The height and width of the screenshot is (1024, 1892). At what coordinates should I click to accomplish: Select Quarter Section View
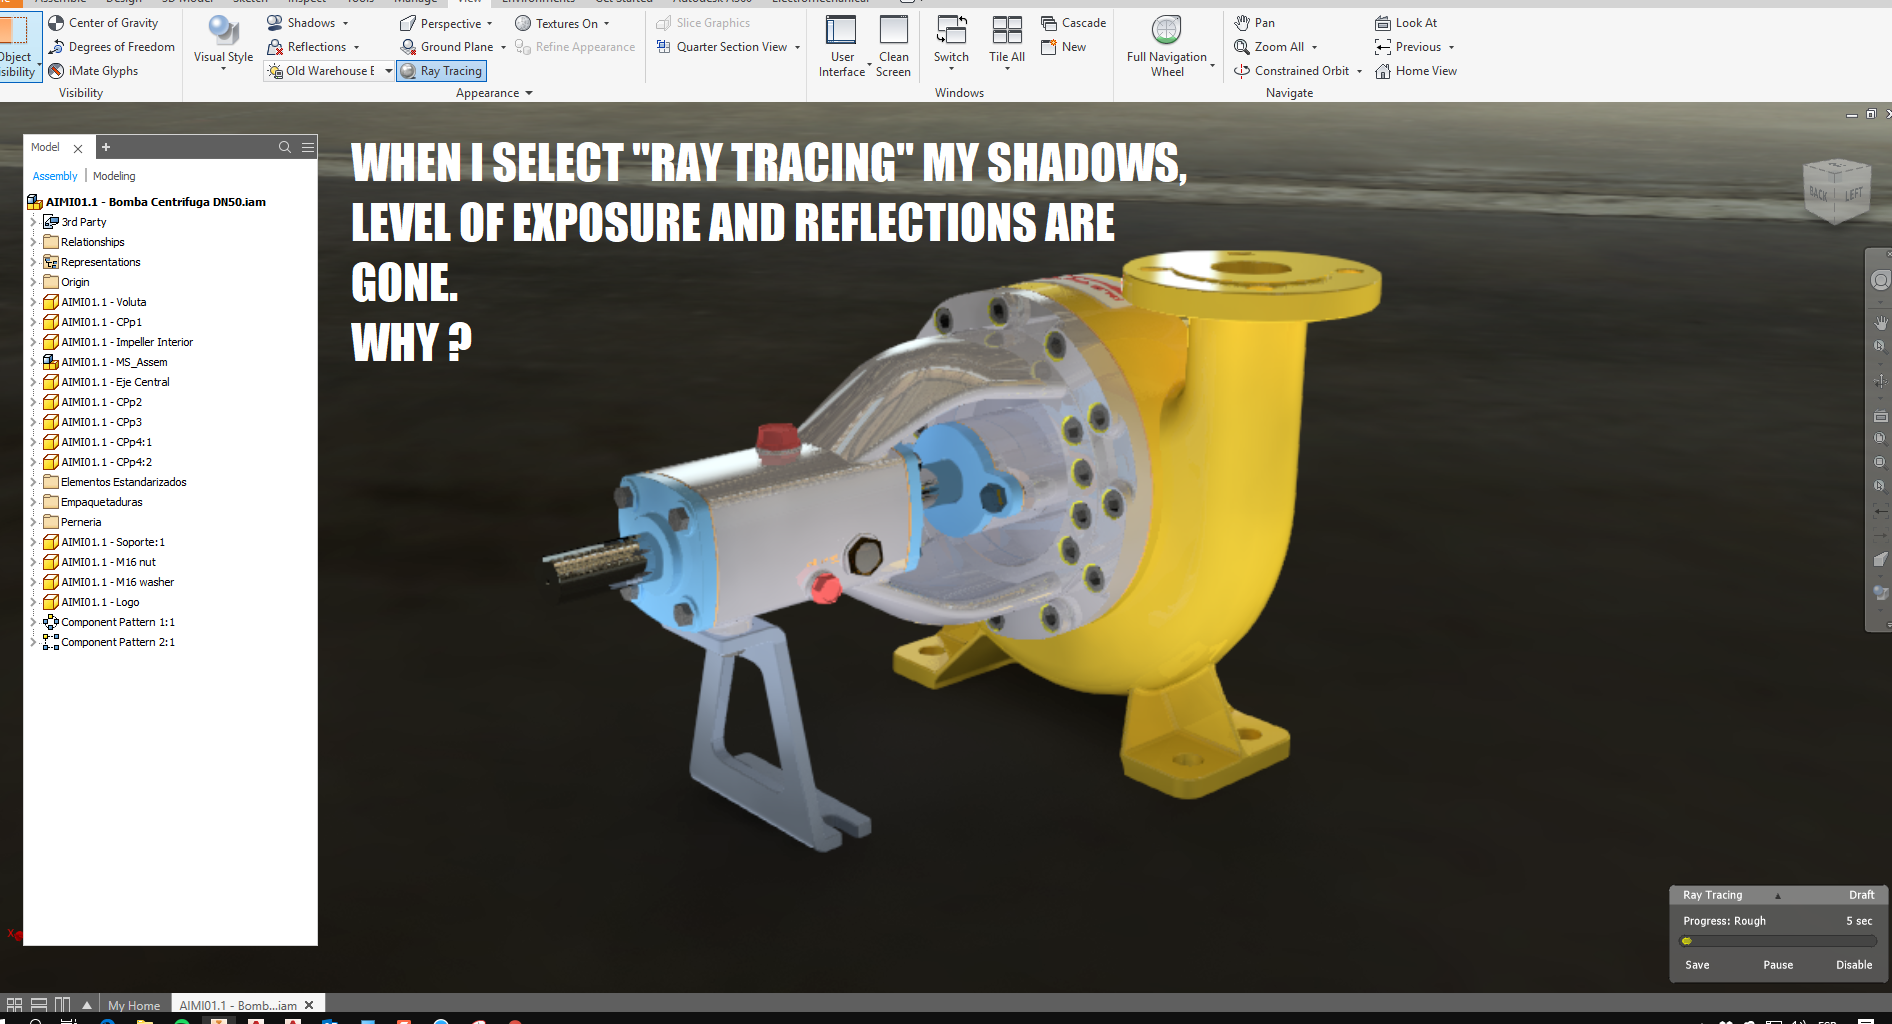722,47
